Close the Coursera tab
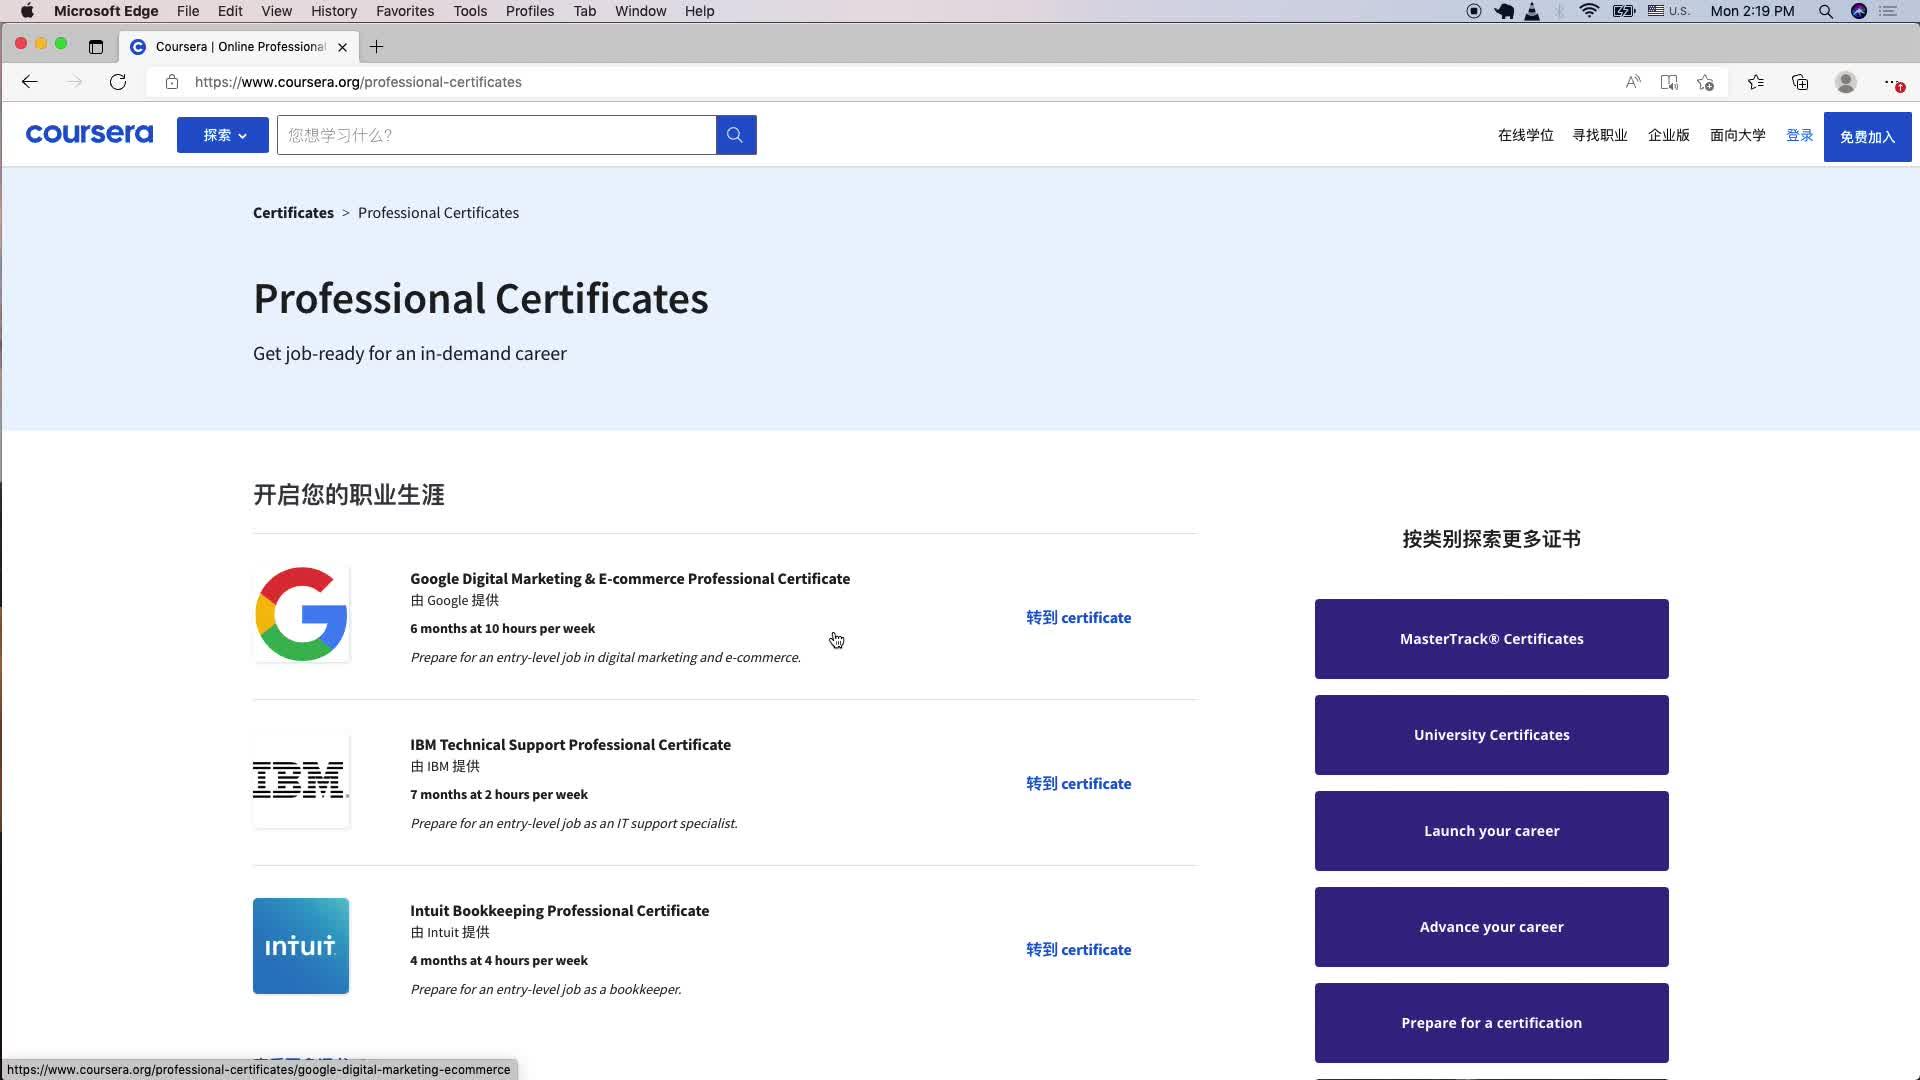 (x=343, y=47)
